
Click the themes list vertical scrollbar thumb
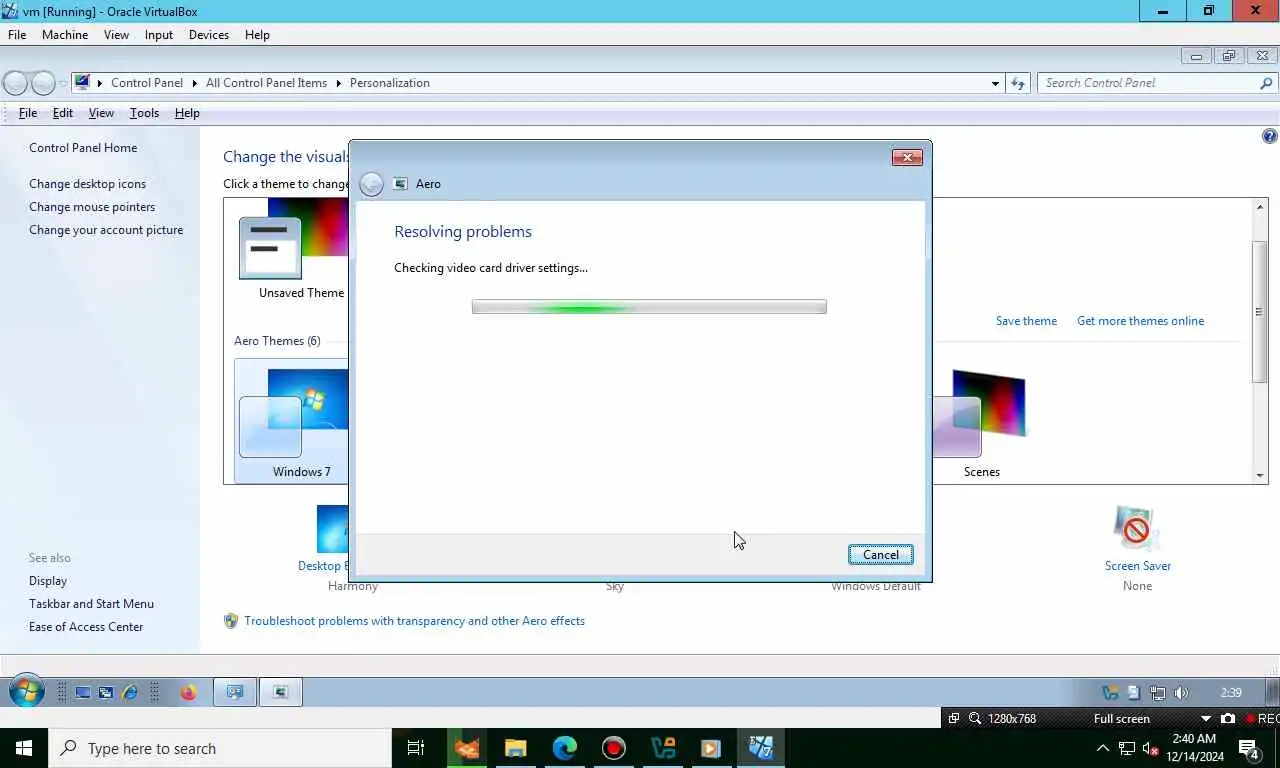[1260, 311]
